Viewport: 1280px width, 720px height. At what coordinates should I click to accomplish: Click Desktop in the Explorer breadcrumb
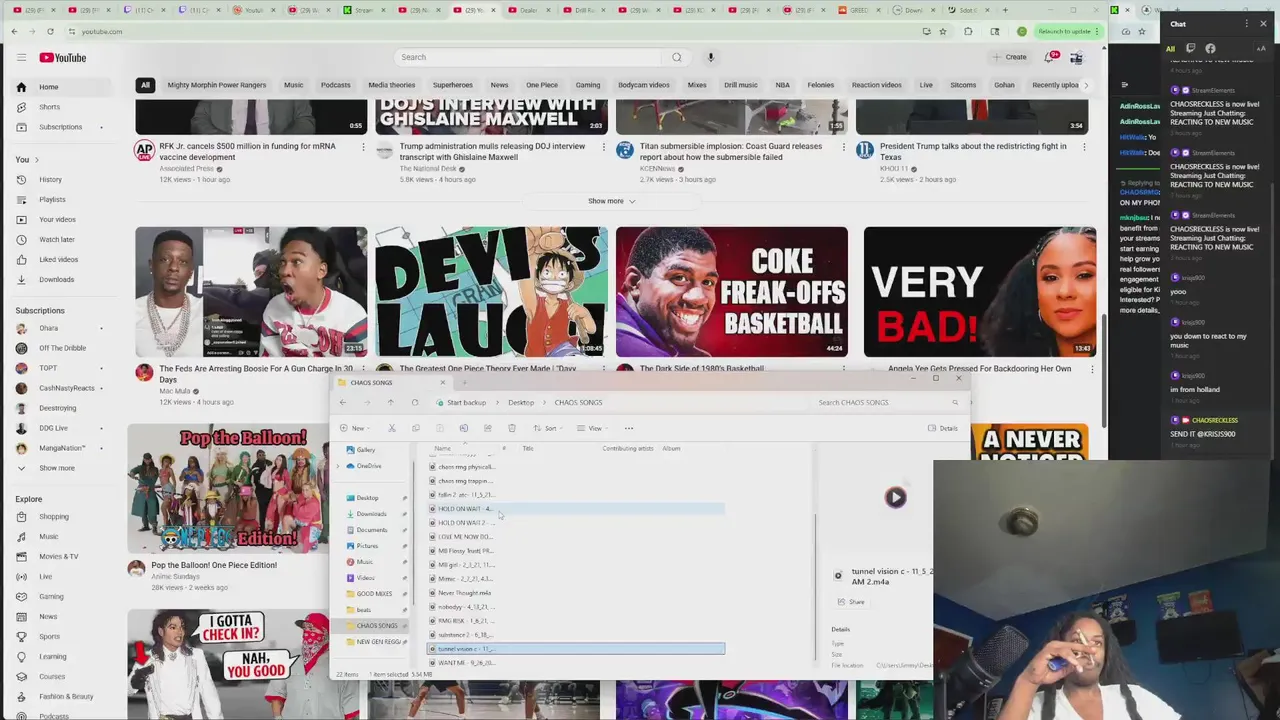521,402
